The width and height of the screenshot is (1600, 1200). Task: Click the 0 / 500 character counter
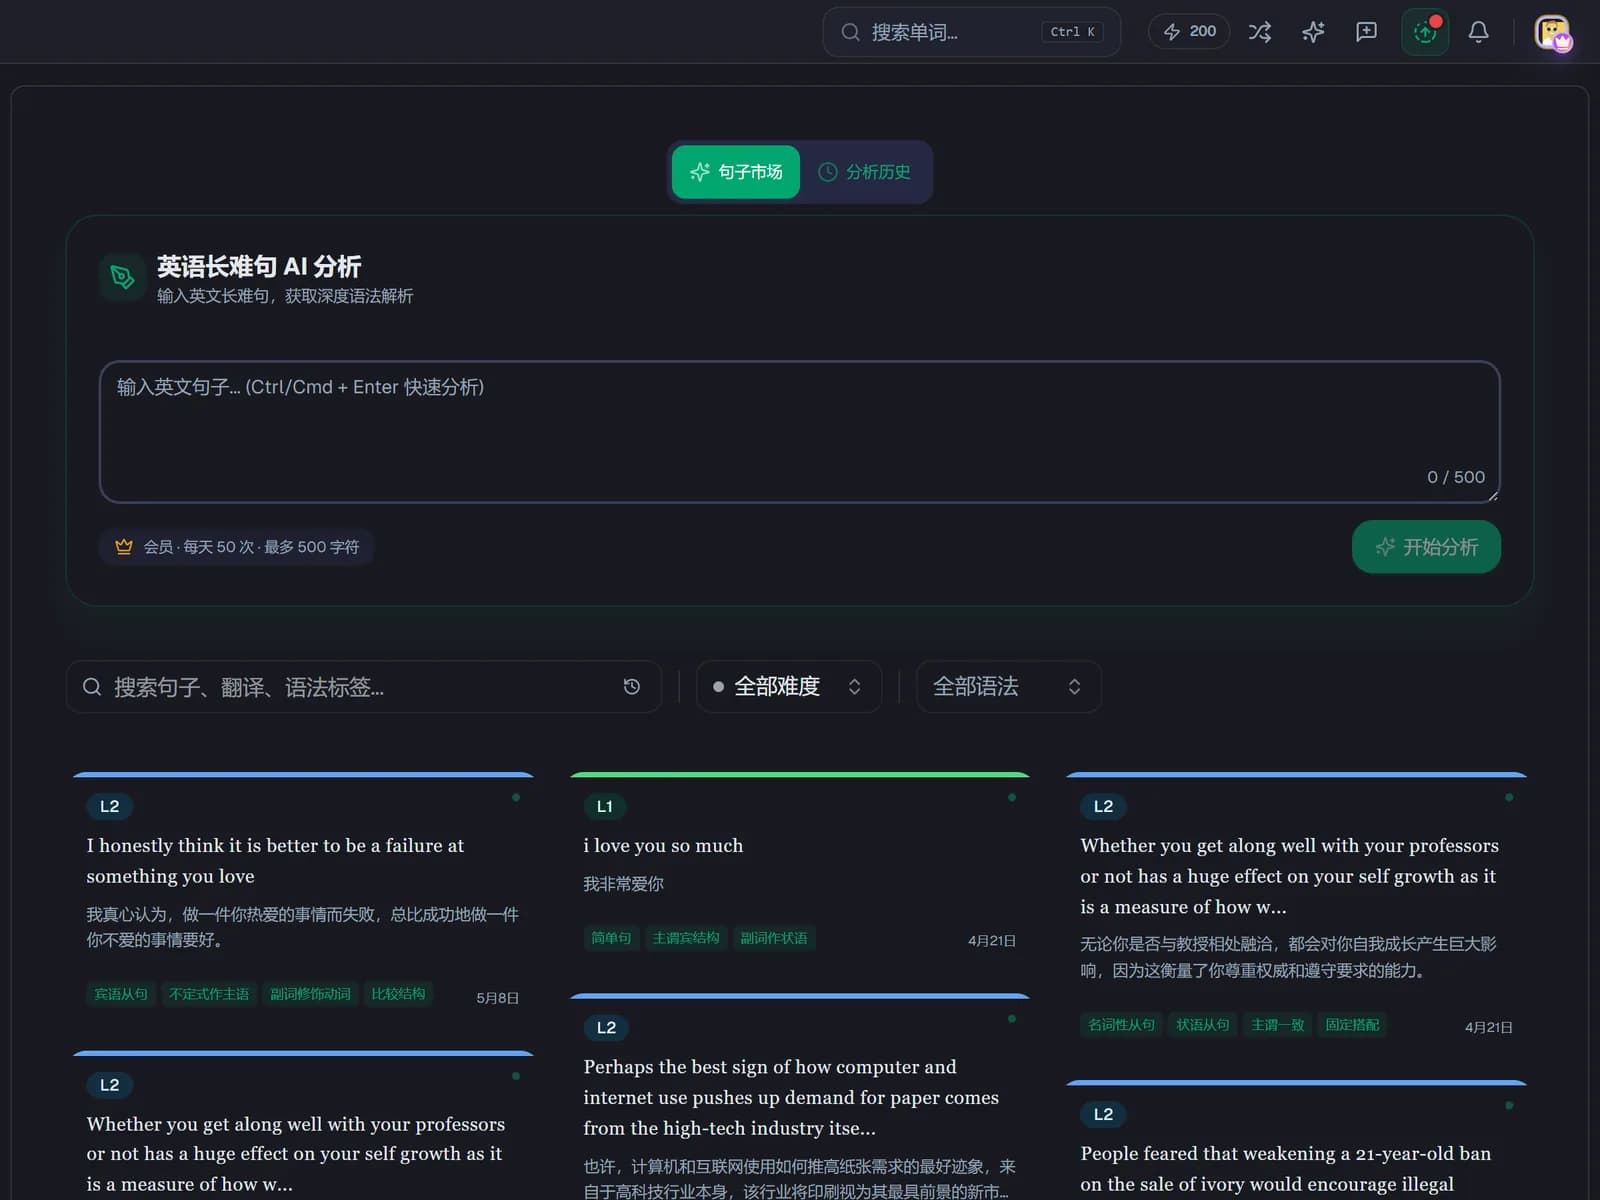pyautogui.click(x=1456, y=477)
